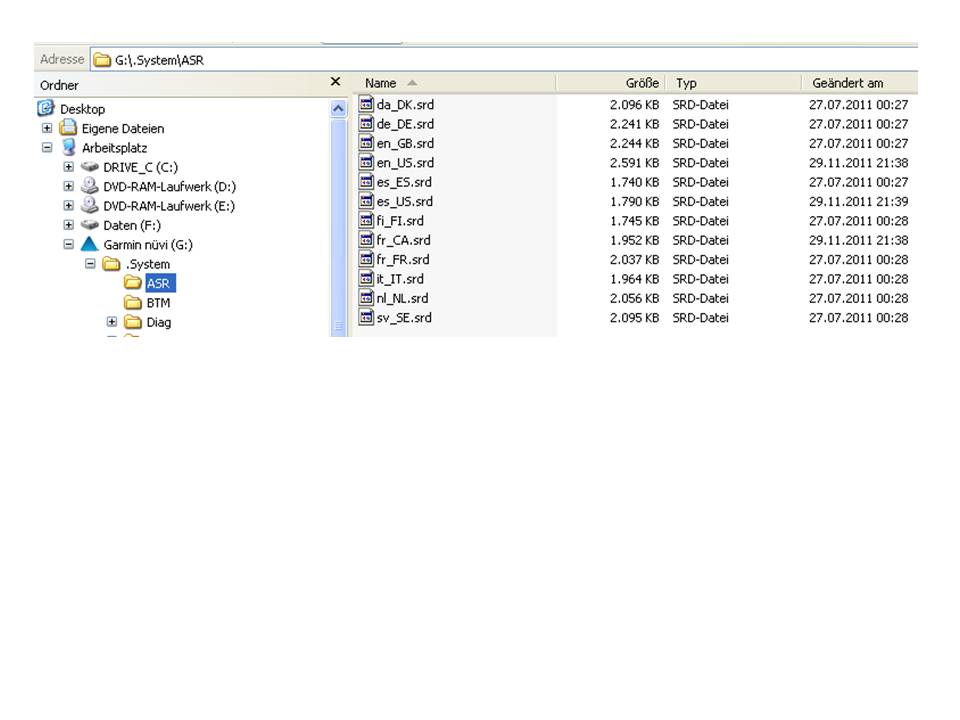Image resolution: width=960 pixels, height=720 pixels.
Task: Click the de_DE.srd file icon
Action: [366, 124]
